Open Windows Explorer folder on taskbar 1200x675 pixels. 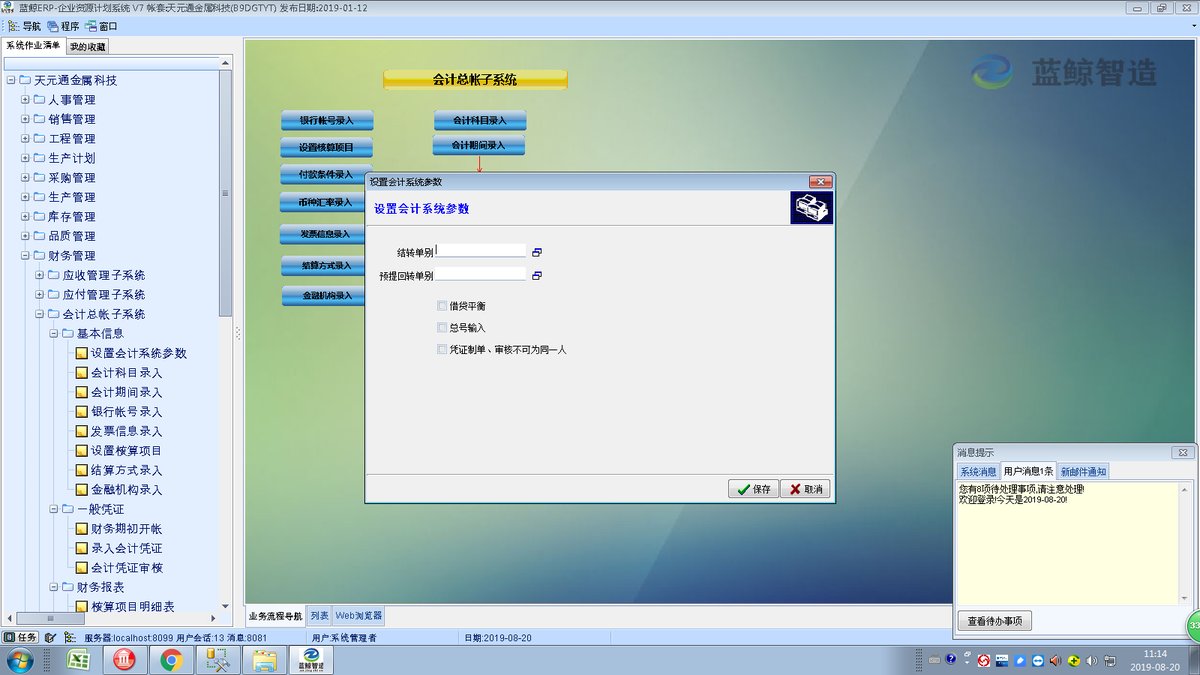point(264,660)
